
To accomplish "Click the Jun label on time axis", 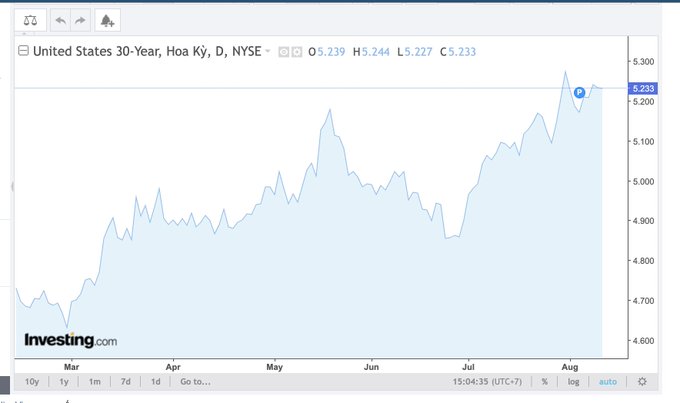I will click(x=371, y=367).
